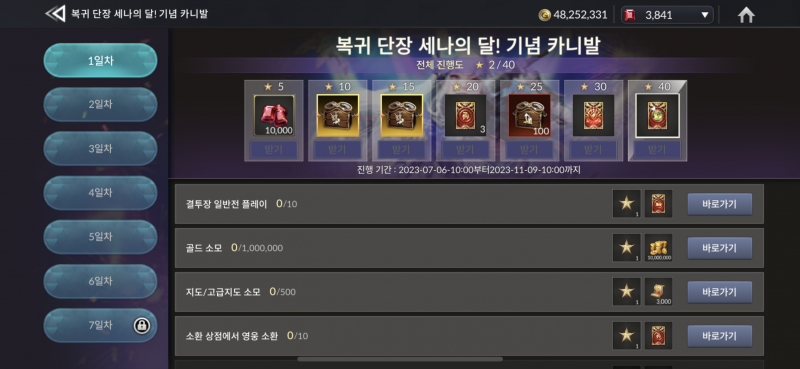This screenshot has height=369, width=800.
Task: Click 바로가기 for 소환 상점에서 영웅 소환
Action: pos(719,336)
